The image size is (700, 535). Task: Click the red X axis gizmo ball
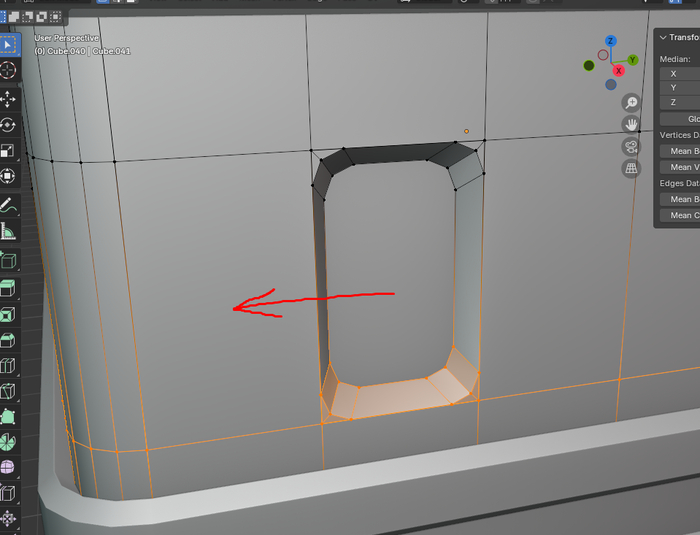(619, 70)
